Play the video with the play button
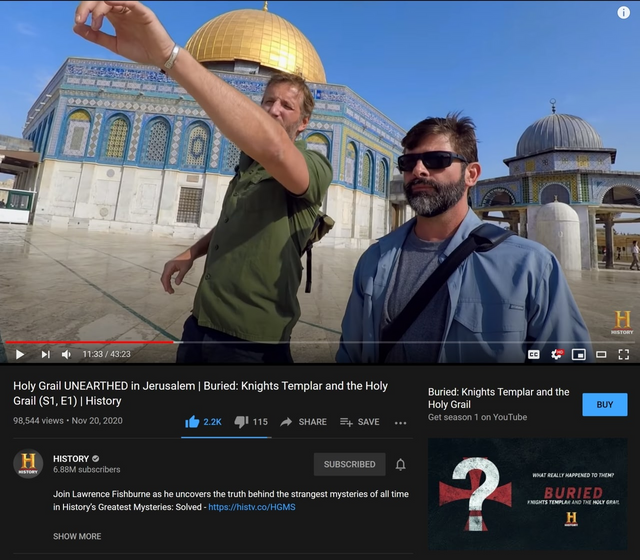 (x=20, y=354)
